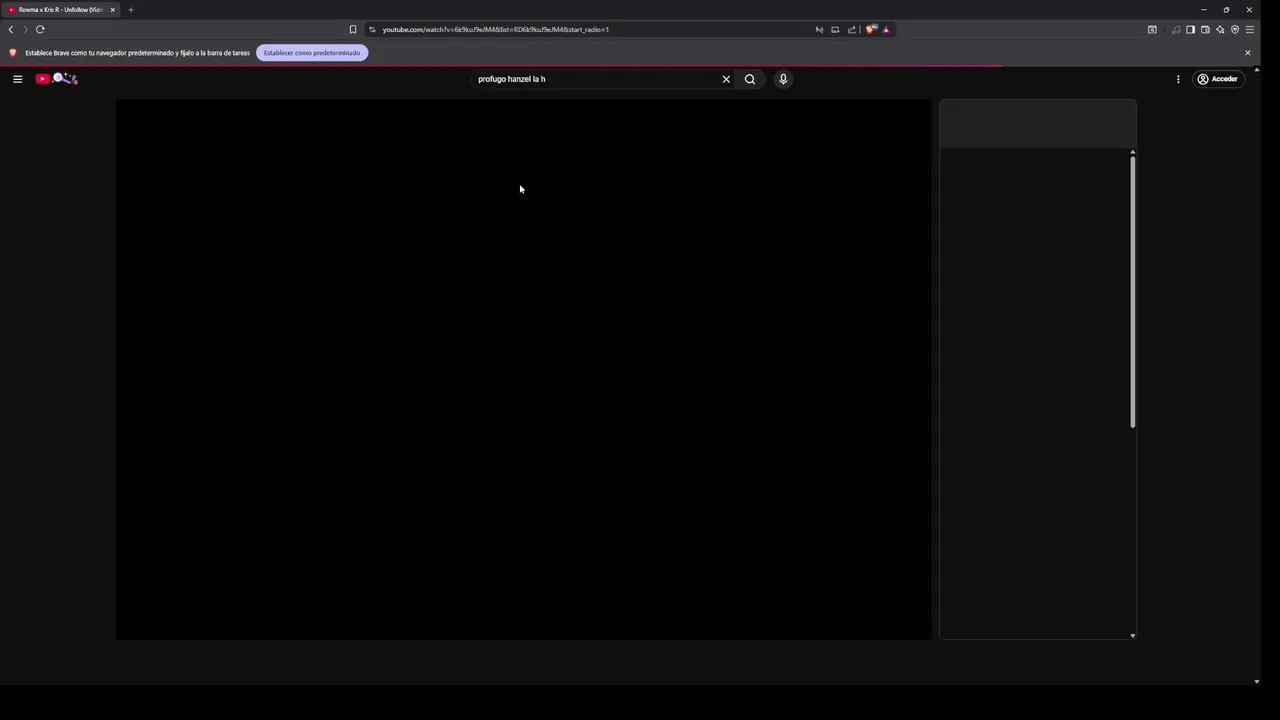This screenshot has width=1280, height=720.
Task: Share this page with the share icon
Action: click(851, 29)
